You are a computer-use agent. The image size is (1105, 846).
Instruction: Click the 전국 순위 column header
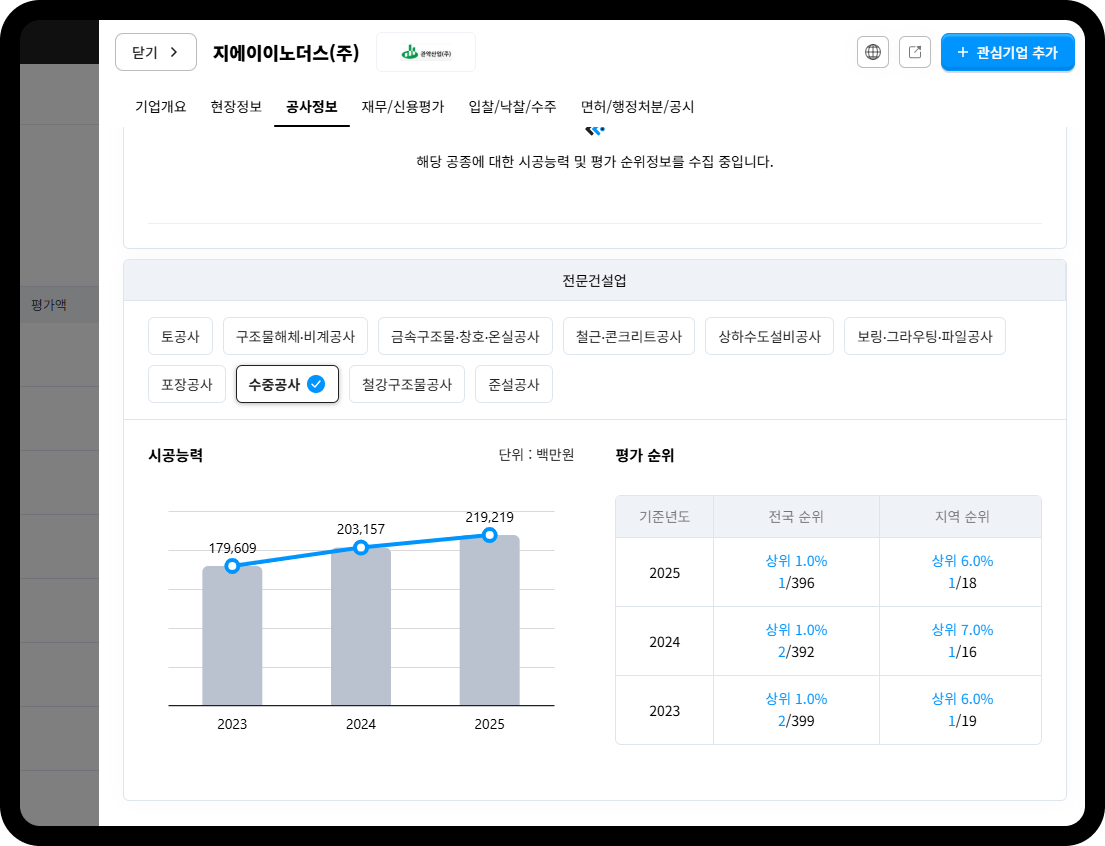[796, 517]
